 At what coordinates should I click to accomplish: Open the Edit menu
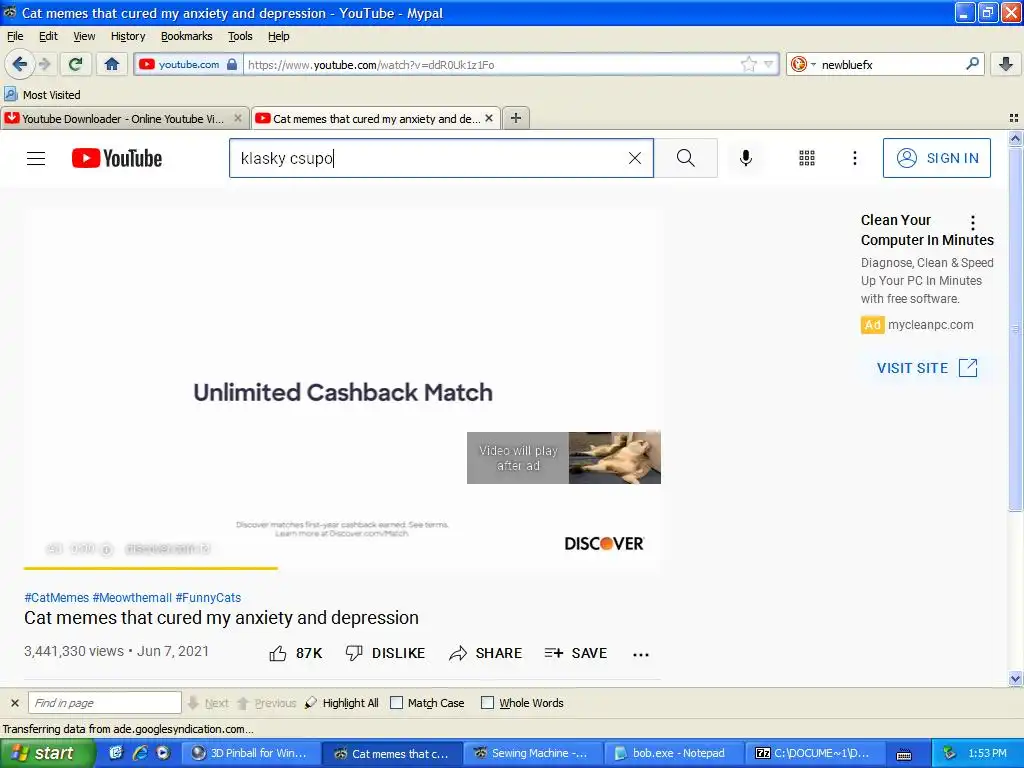point(48,36)
